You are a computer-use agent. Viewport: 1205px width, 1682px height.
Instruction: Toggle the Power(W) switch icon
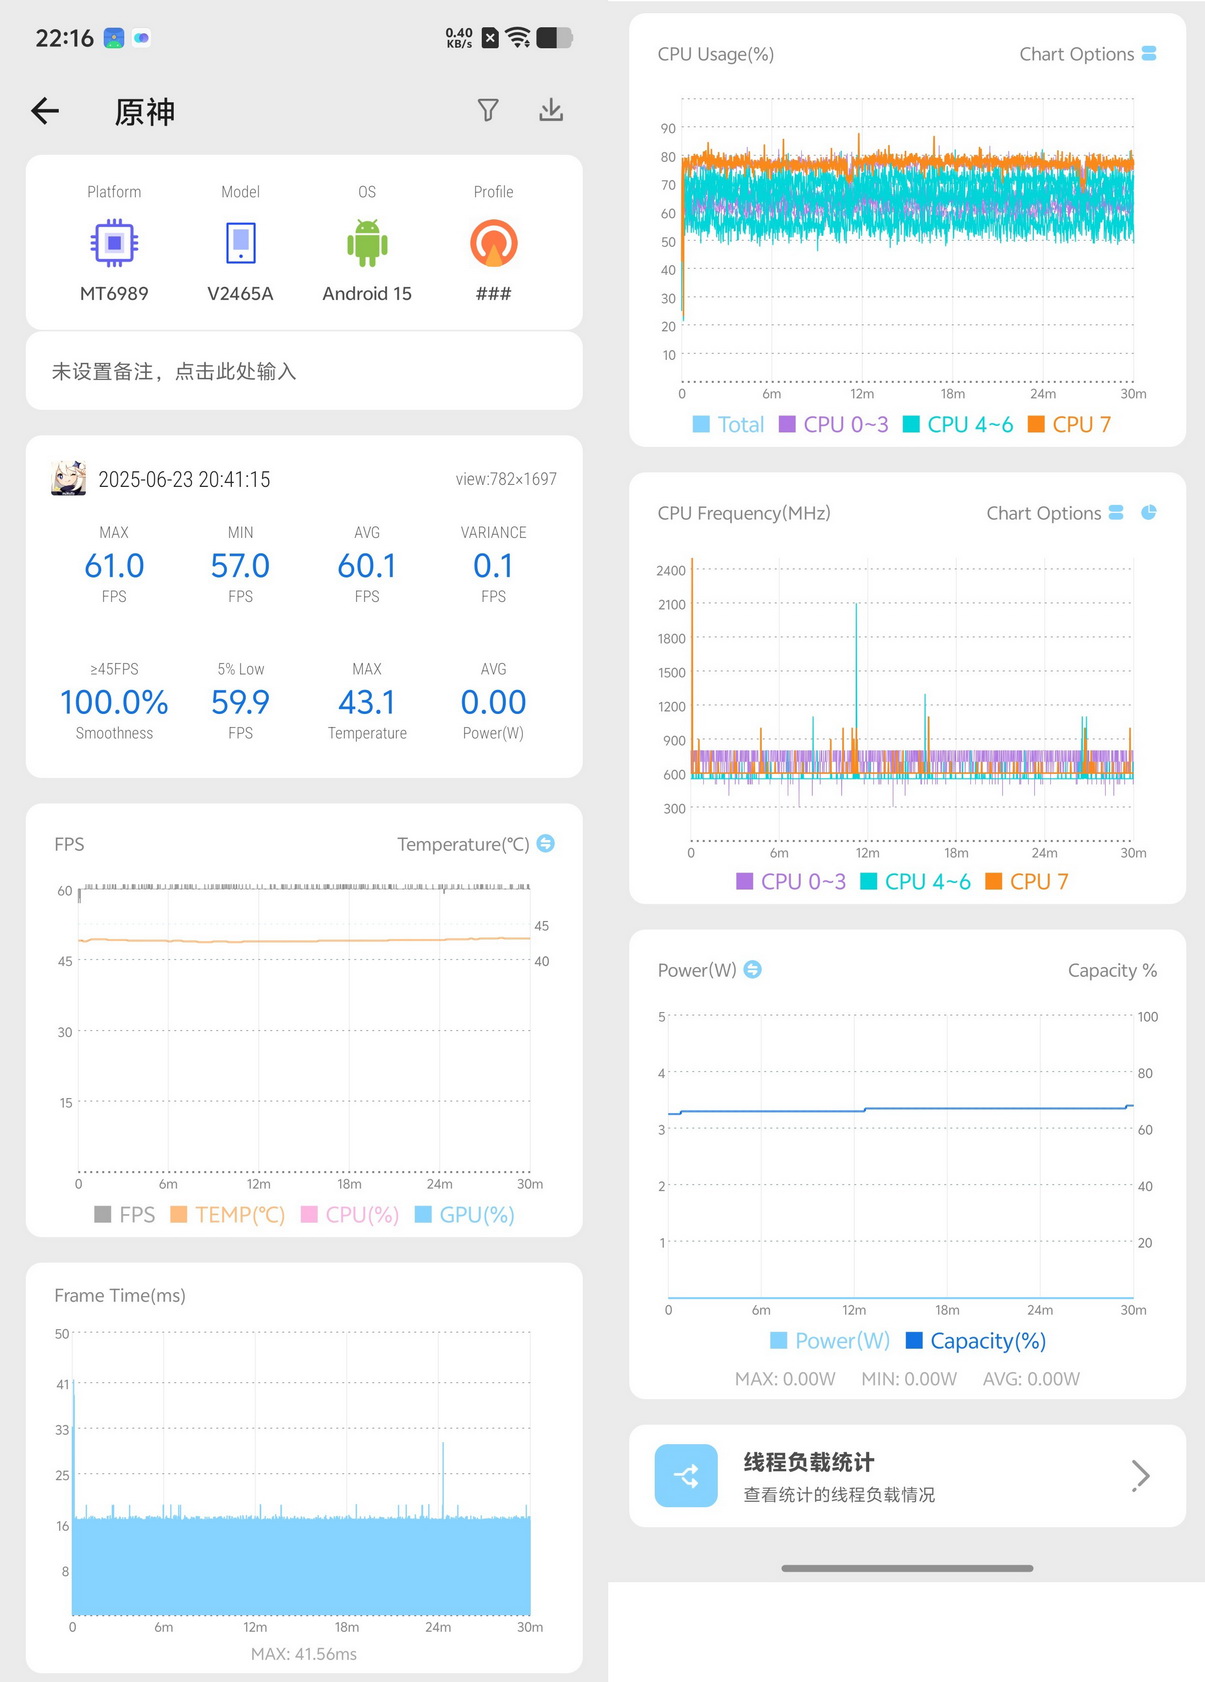pyautogui.click(x=753, y=969)
